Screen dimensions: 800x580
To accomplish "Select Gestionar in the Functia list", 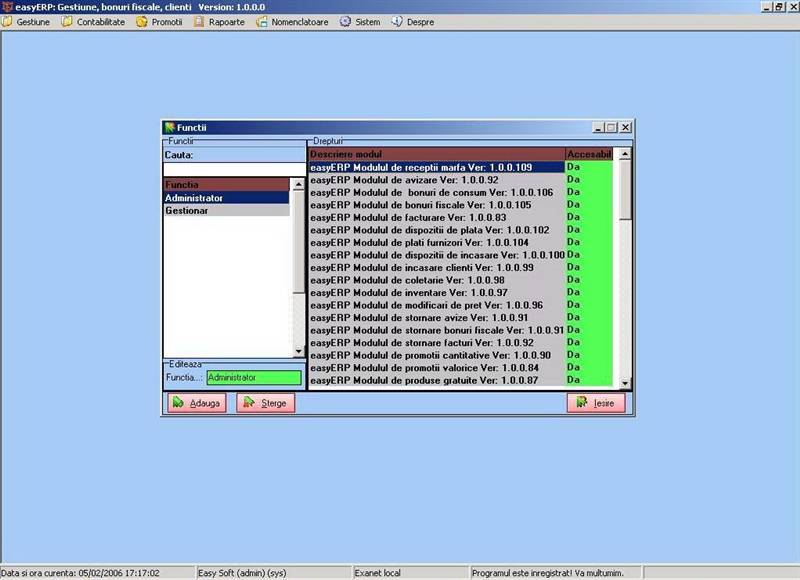I will tap(227, 210).
